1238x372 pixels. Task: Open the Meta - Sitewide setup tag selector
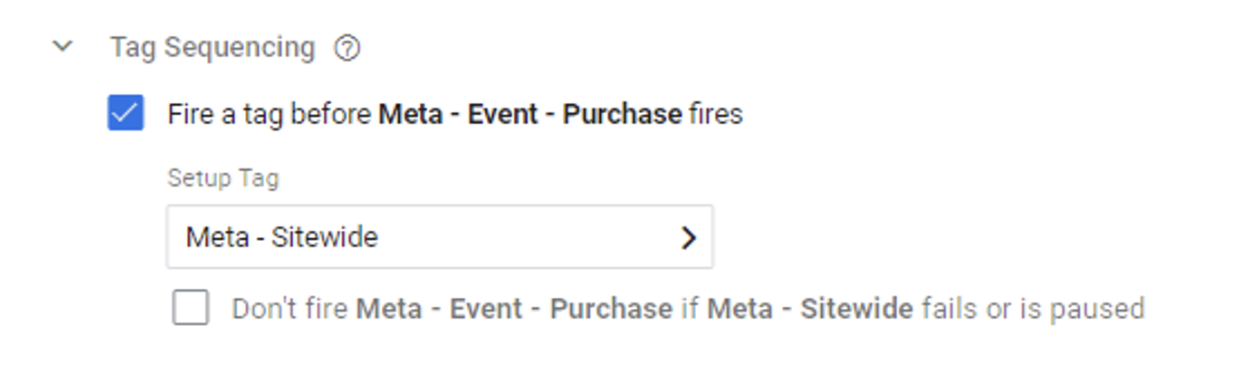440,237
